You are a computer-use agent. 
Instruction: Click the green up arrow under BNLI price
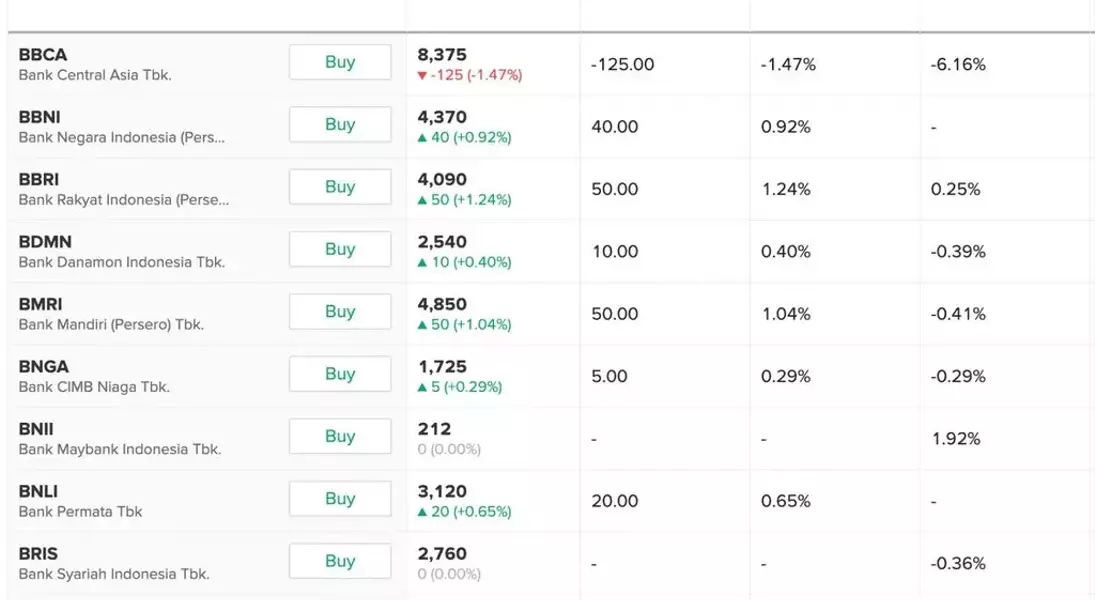tap(423, 512)
